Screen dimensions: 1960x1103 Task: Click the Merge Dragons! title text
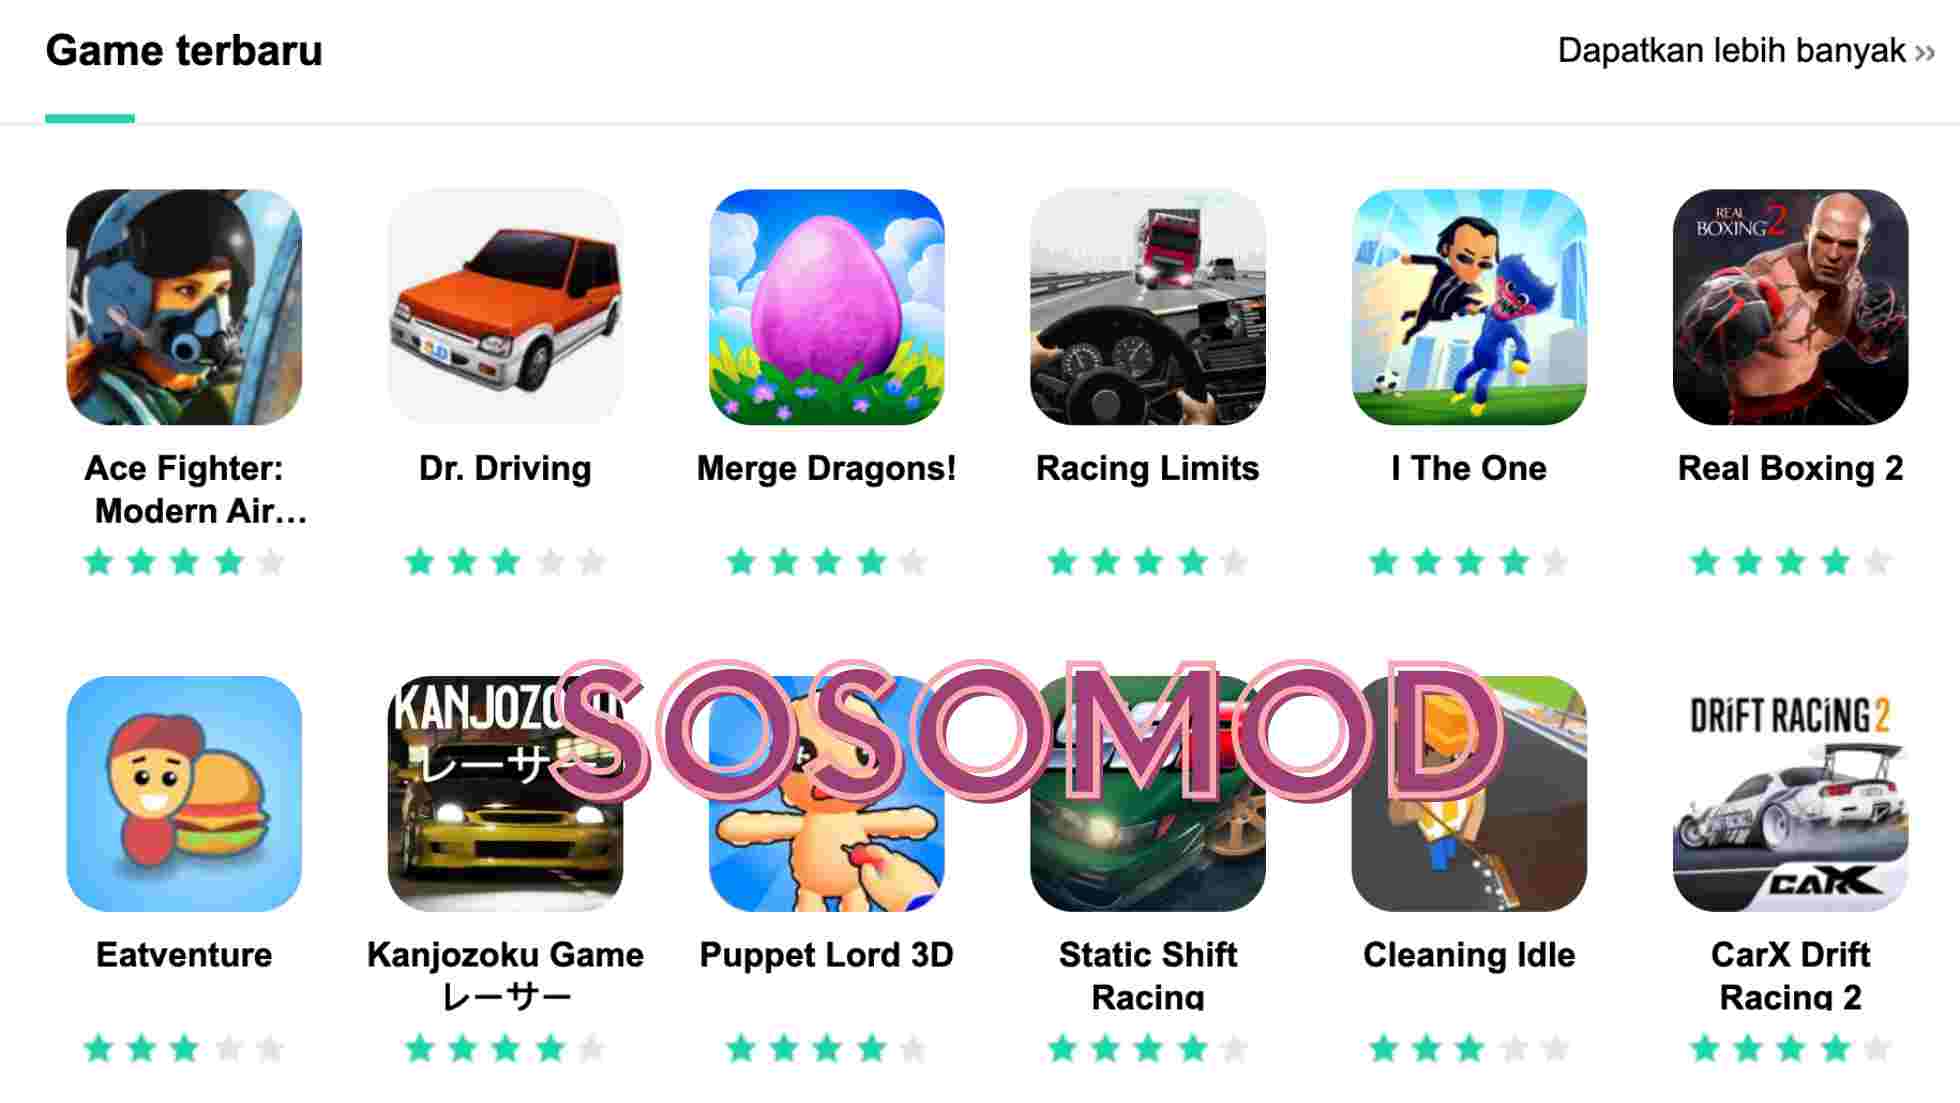pos(827,468)
